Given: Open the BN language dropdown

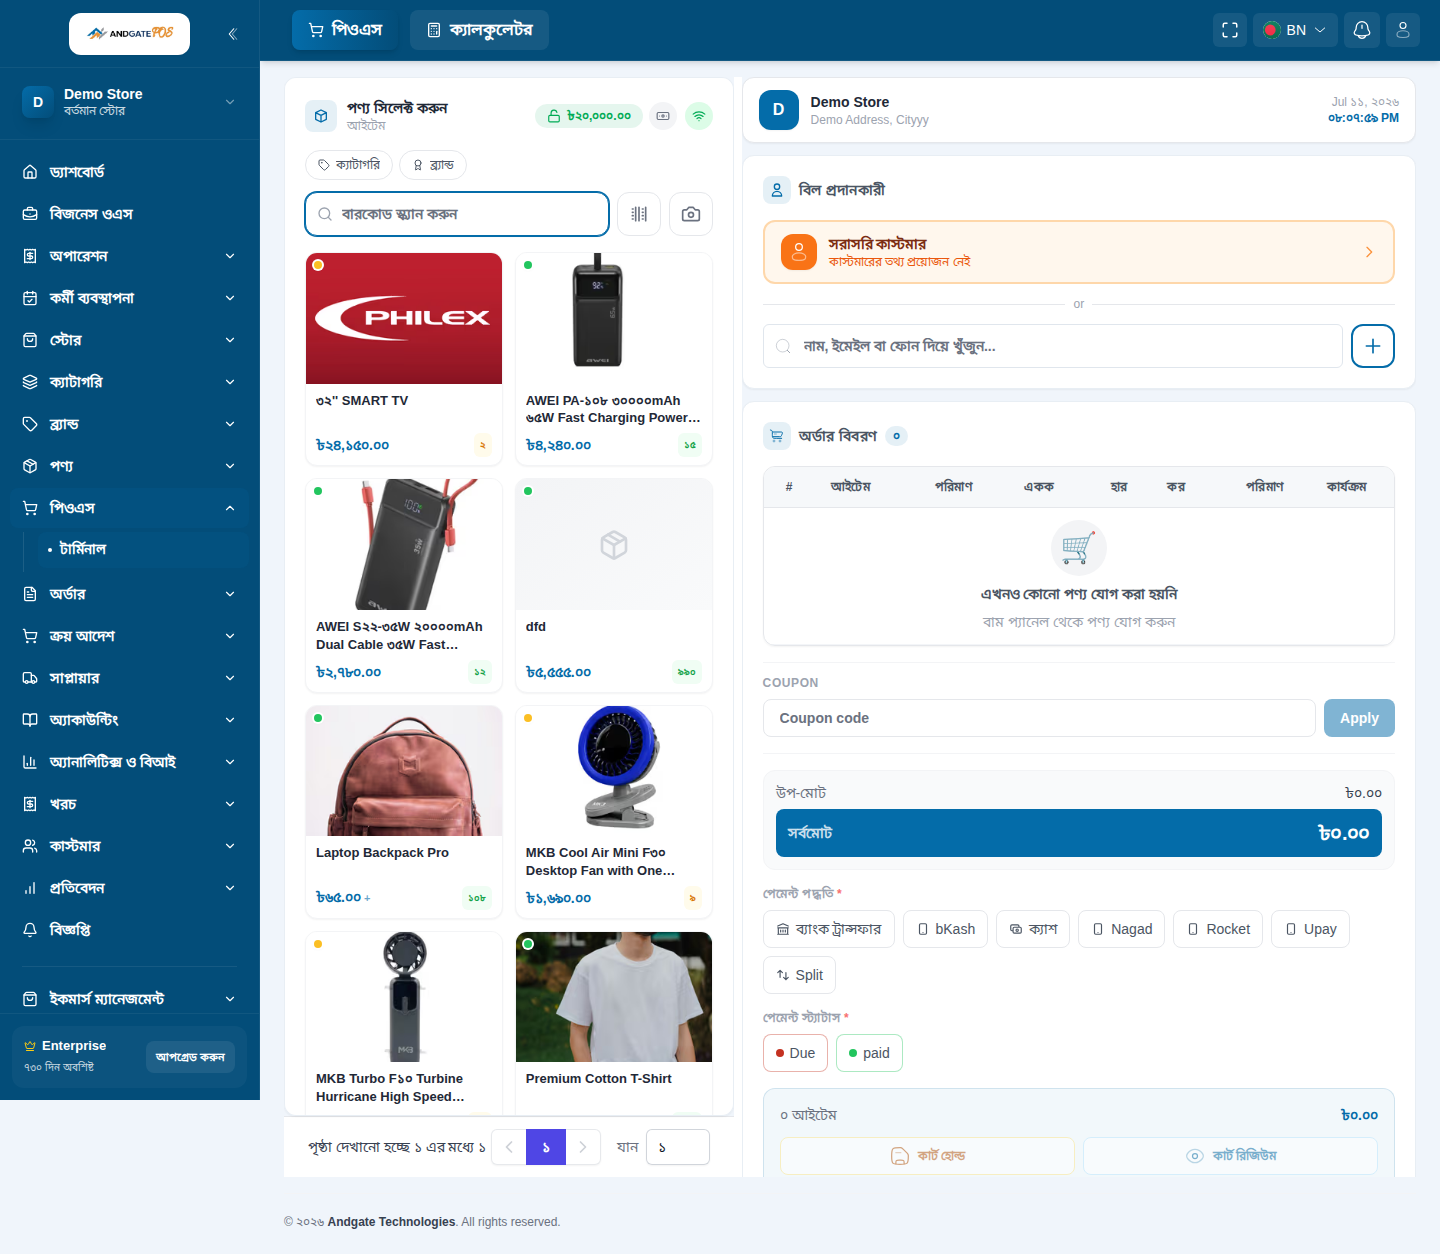Looking at the screenshot, I should [1296, 30].
